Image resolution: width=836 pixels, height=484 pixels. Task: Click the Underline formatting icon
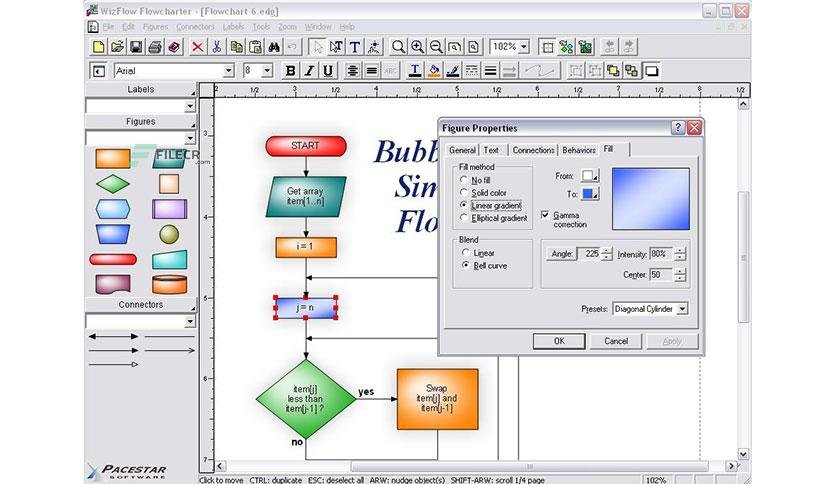point(328,70)
